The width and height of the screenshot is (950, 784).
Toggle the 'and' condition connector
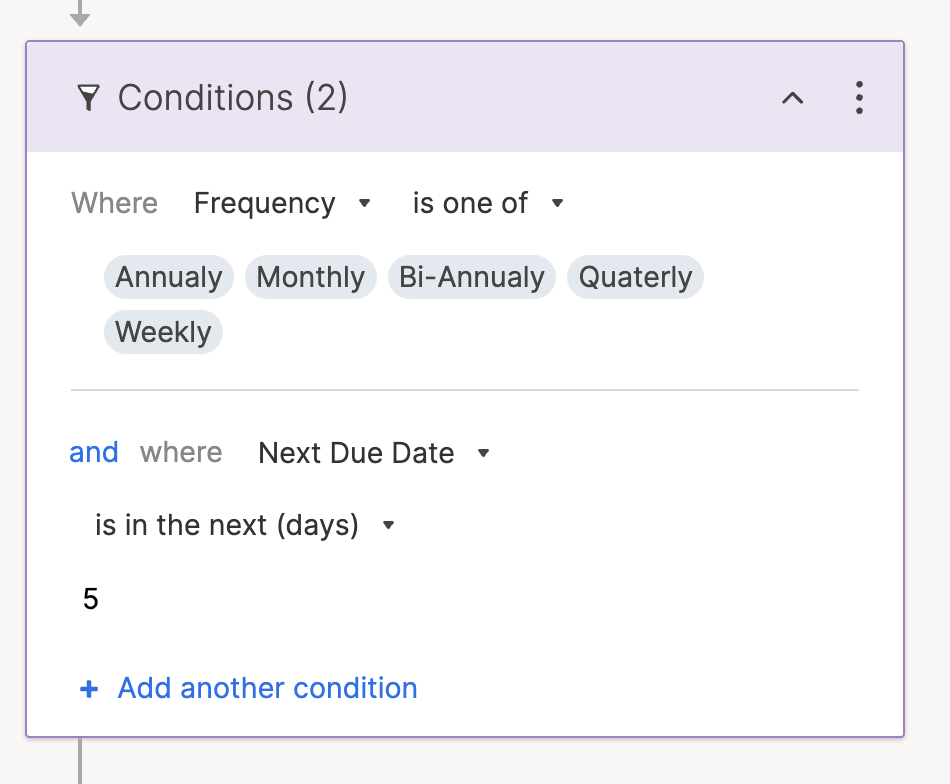[x=94, y=453]
